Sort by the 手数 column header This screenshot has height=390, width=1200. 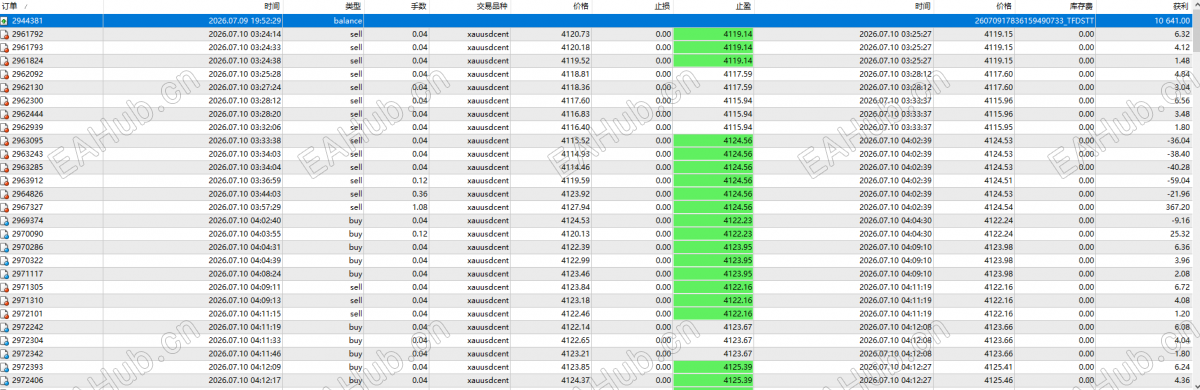point(419,6)
